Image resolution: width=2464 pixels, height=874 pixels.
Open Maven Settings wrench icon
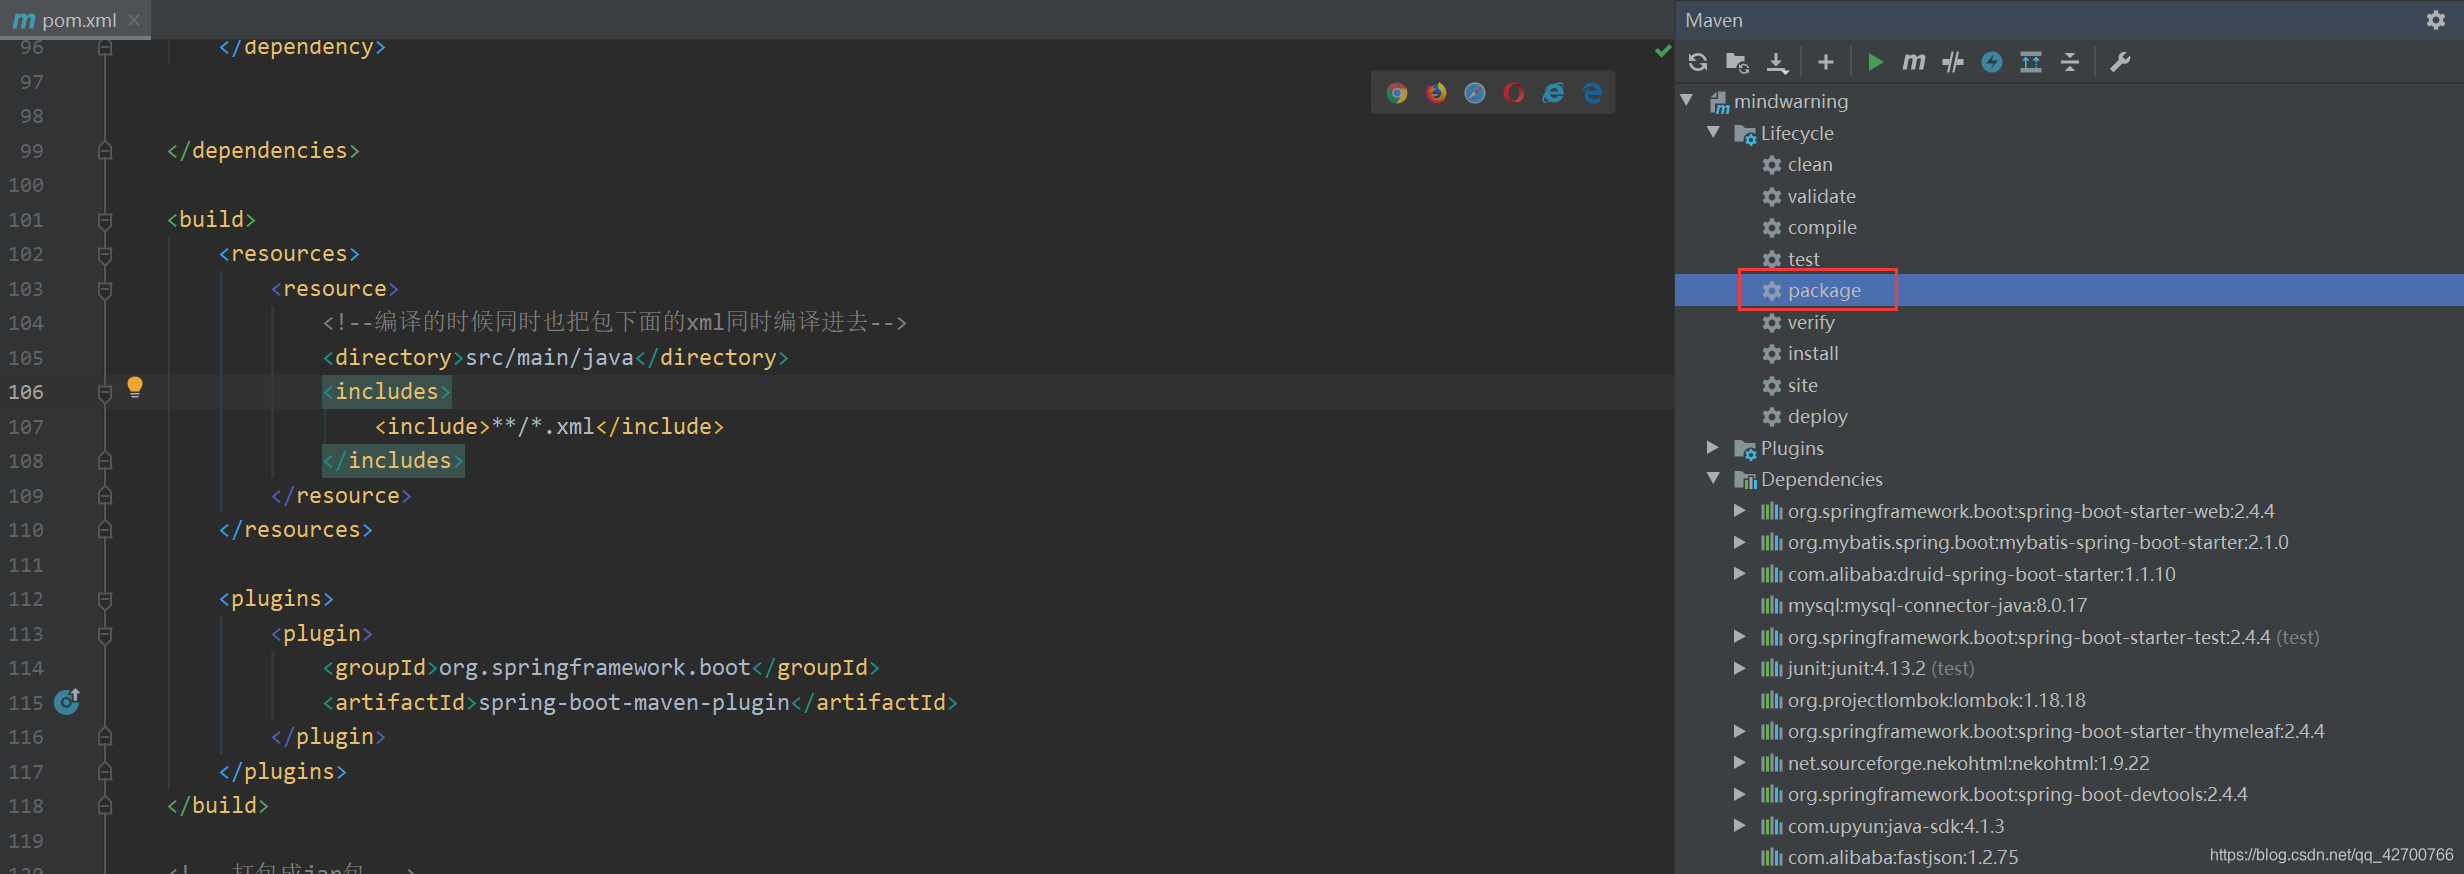coord(2120,62)
